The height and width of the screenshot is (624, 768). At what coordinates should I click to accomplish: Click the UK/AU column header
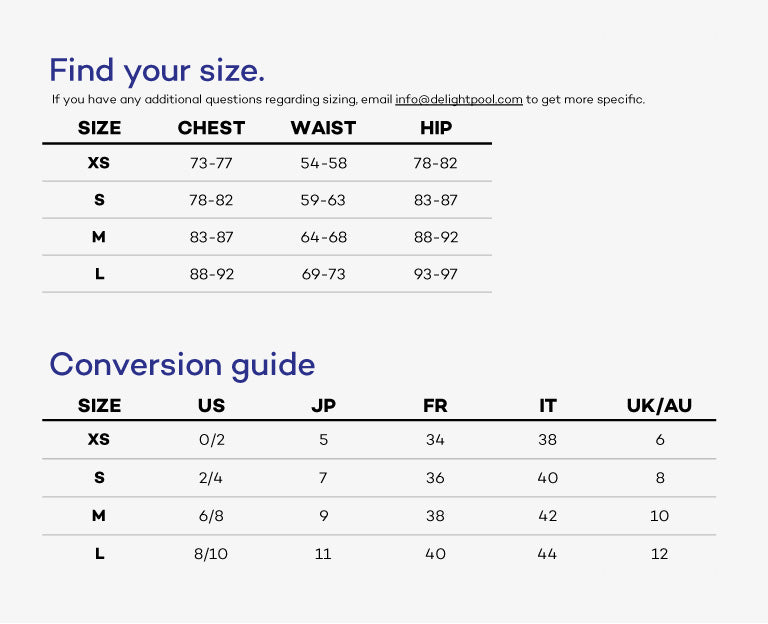tap(659, 406)
